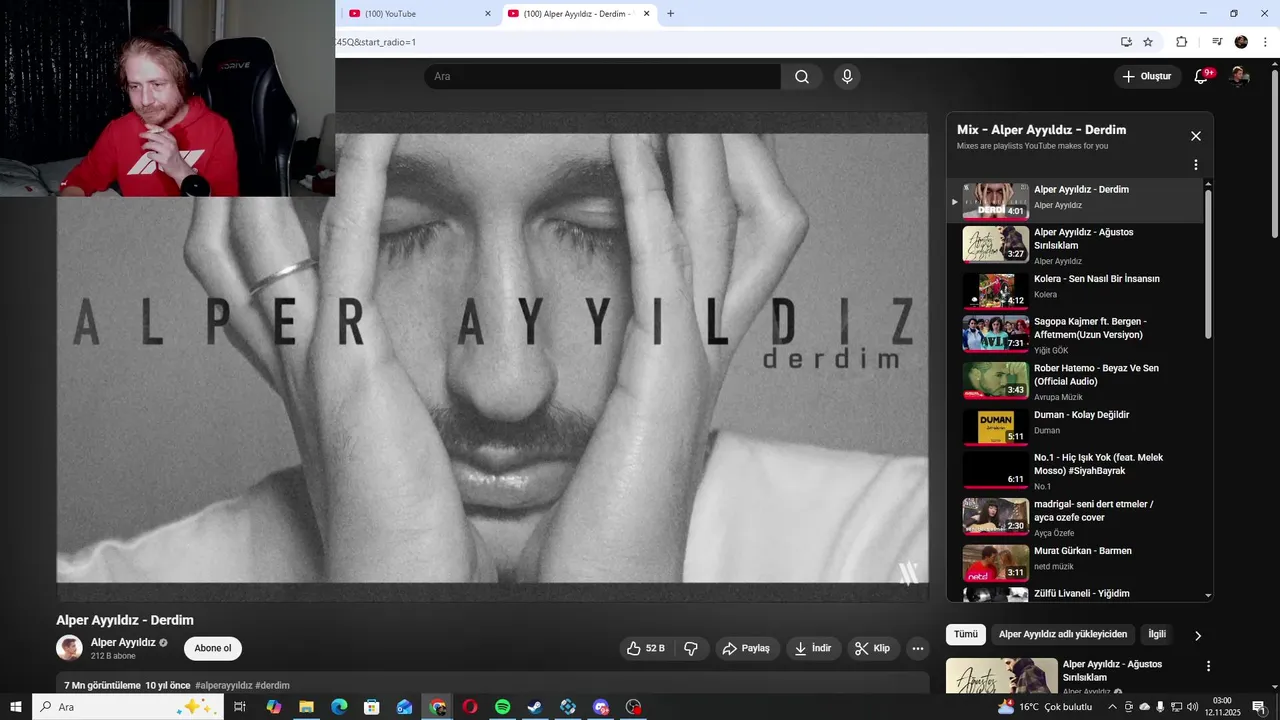
Task: Select the Tümü filter chip
Action: (x=966, y=634)
